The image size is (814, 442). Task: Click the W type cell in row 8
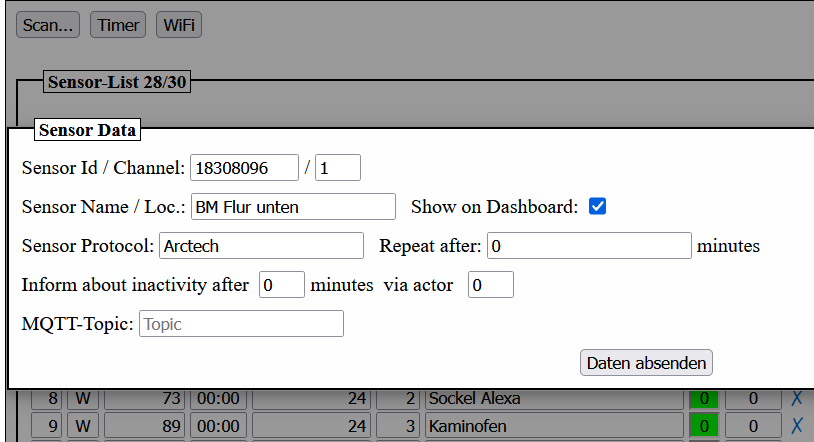[83, 399]
